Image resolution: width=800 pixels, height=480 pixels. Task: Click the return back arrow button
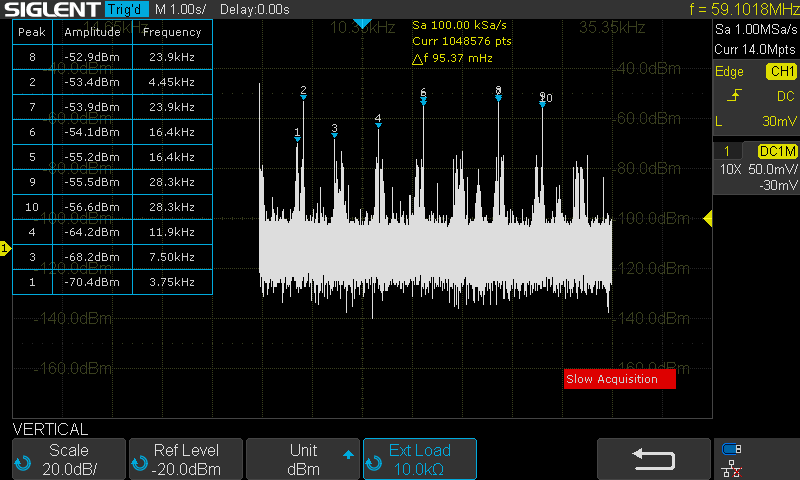coord(654,459)
